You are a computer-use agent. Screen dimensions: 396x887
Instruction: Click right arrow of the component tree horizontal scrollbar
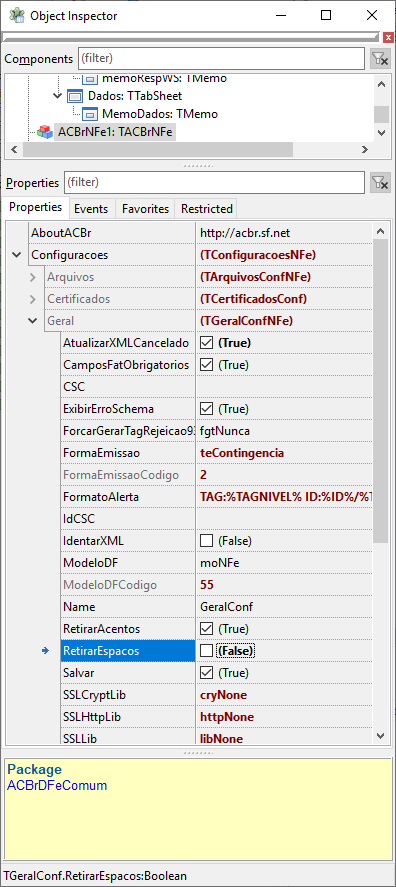[365, 150]
